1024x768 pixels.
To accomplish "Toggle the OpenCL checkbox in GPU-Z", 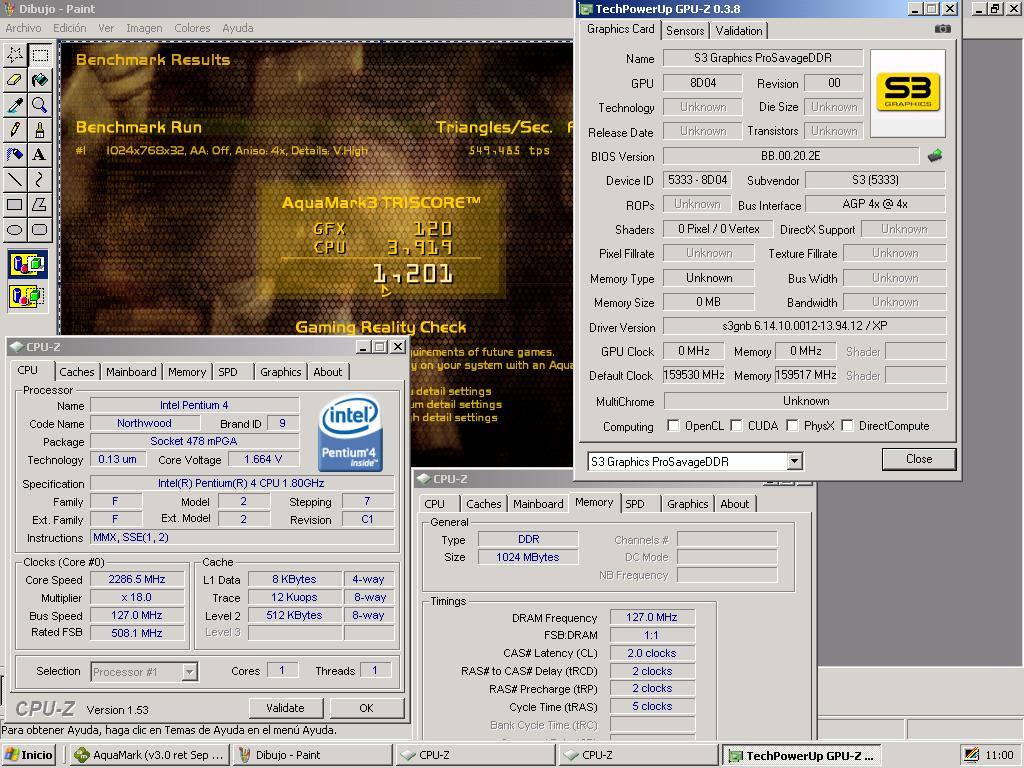I will coord(673,426).
